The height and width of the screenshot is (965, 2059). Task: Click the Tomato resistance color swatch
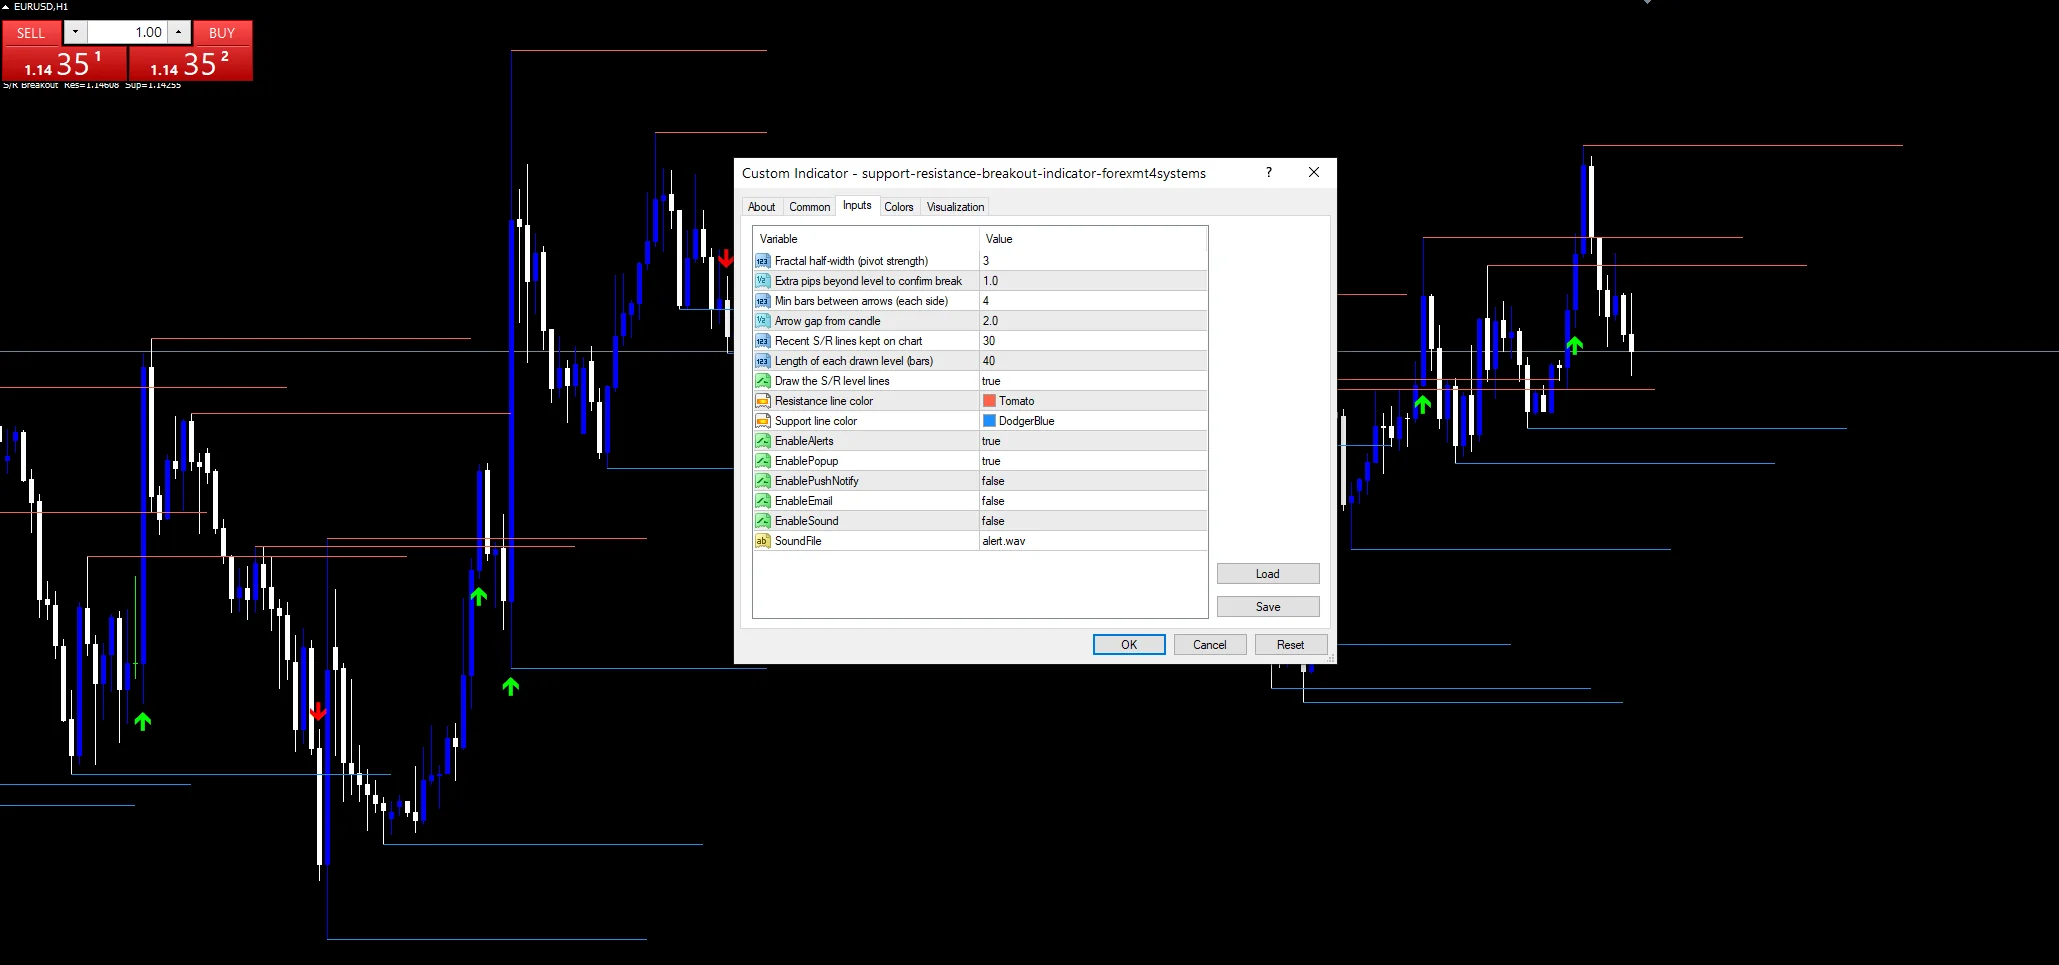(x=989, y=401)
